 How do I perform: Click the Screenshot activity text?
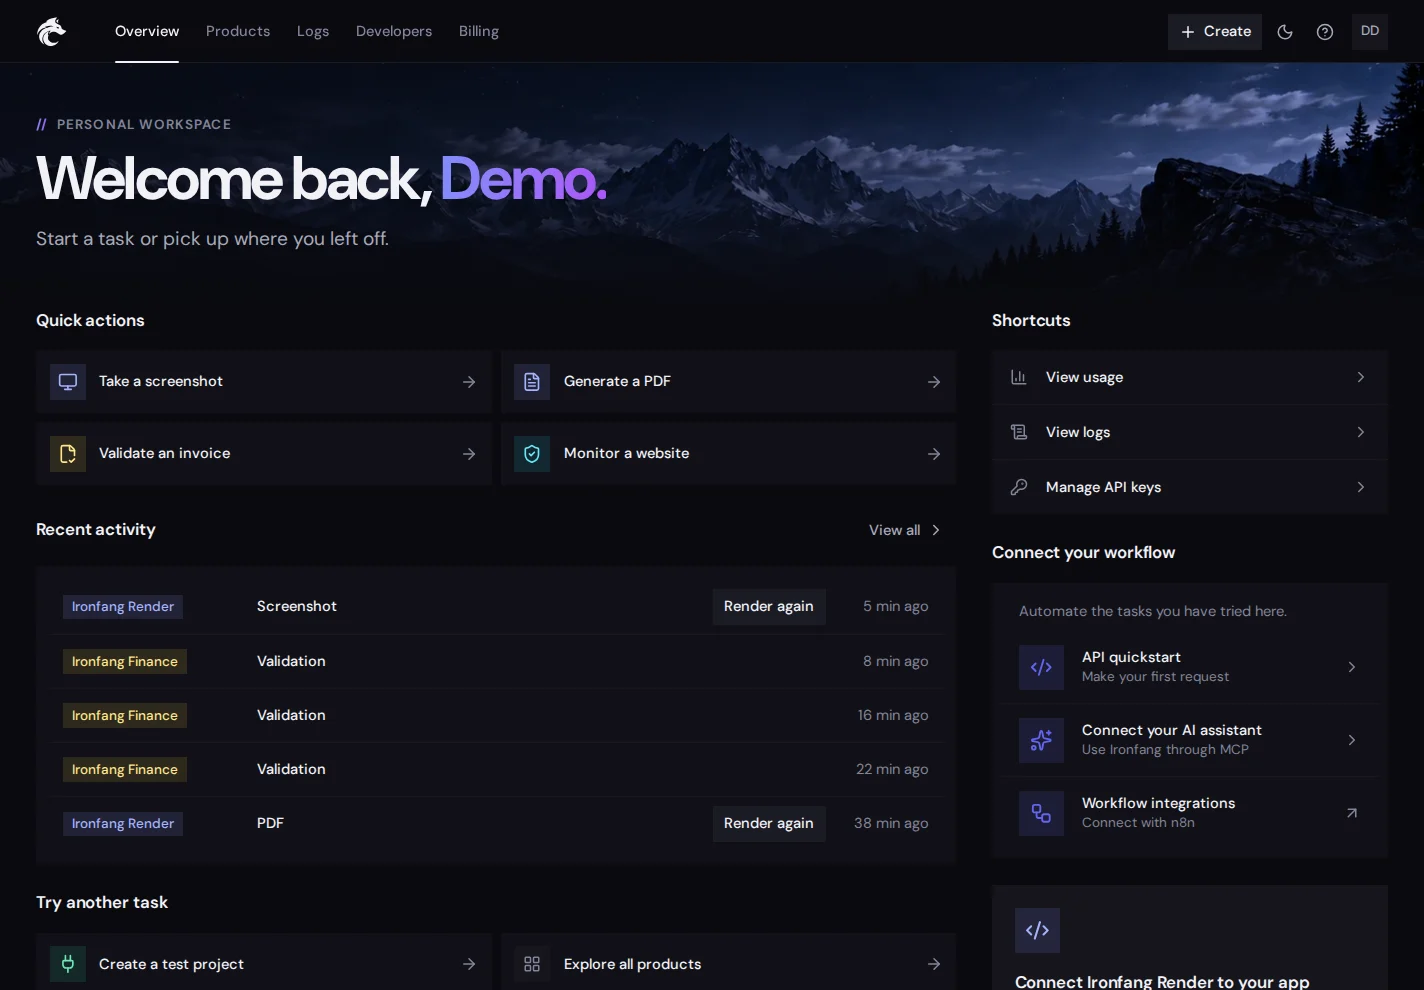pyautogui.click(x=297, y=606)
